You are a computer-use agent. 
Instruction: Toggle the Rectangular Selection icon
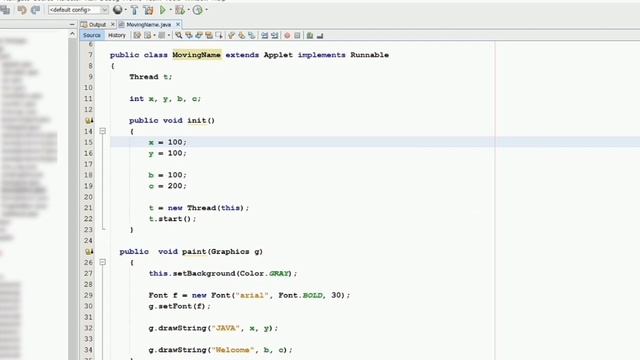(x=219, y=36)
